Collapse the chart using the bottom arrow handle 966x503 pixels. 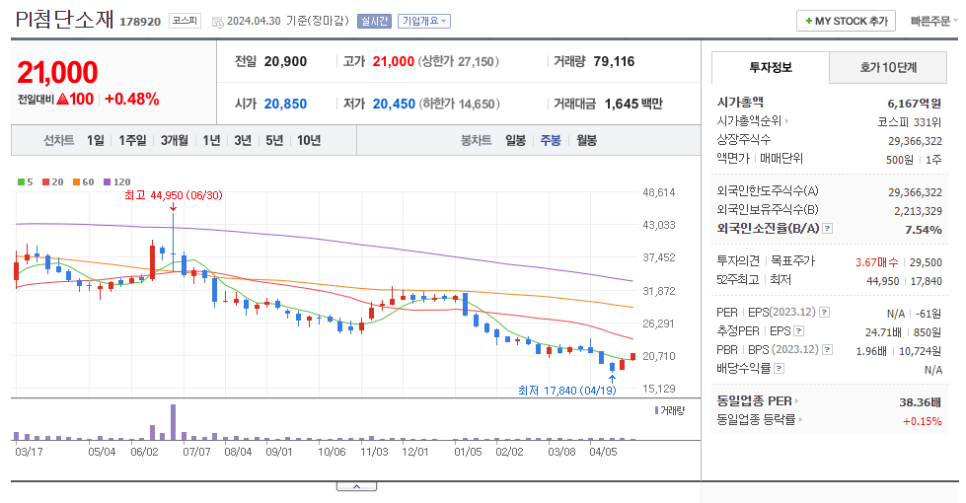(x=356, y=486)
